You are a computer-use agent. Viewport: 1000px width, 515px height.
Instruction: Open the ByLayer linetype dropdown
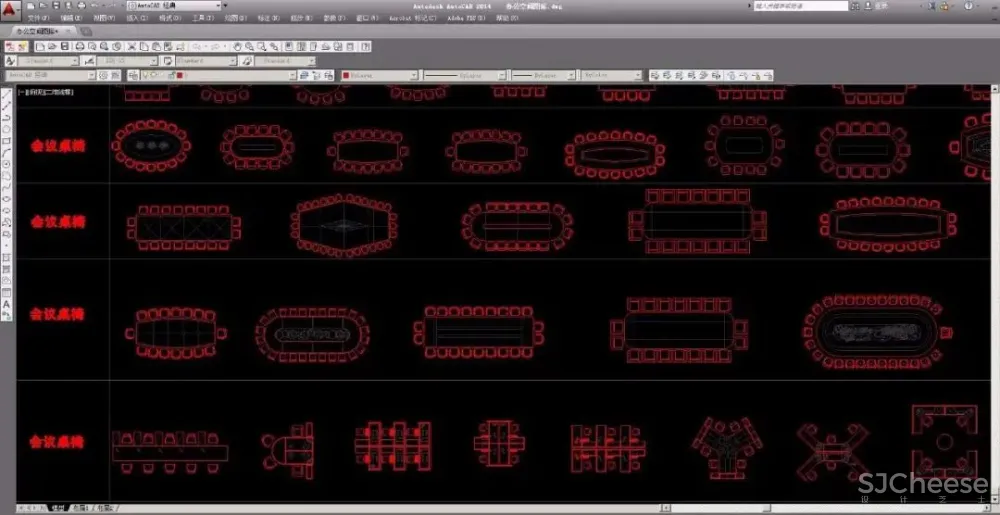pos(463,75)
